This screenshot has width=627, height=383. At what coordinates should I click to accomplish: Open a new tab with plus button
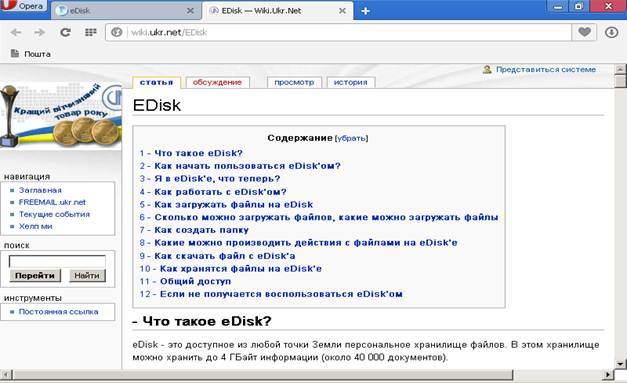(x=365, y=11)
